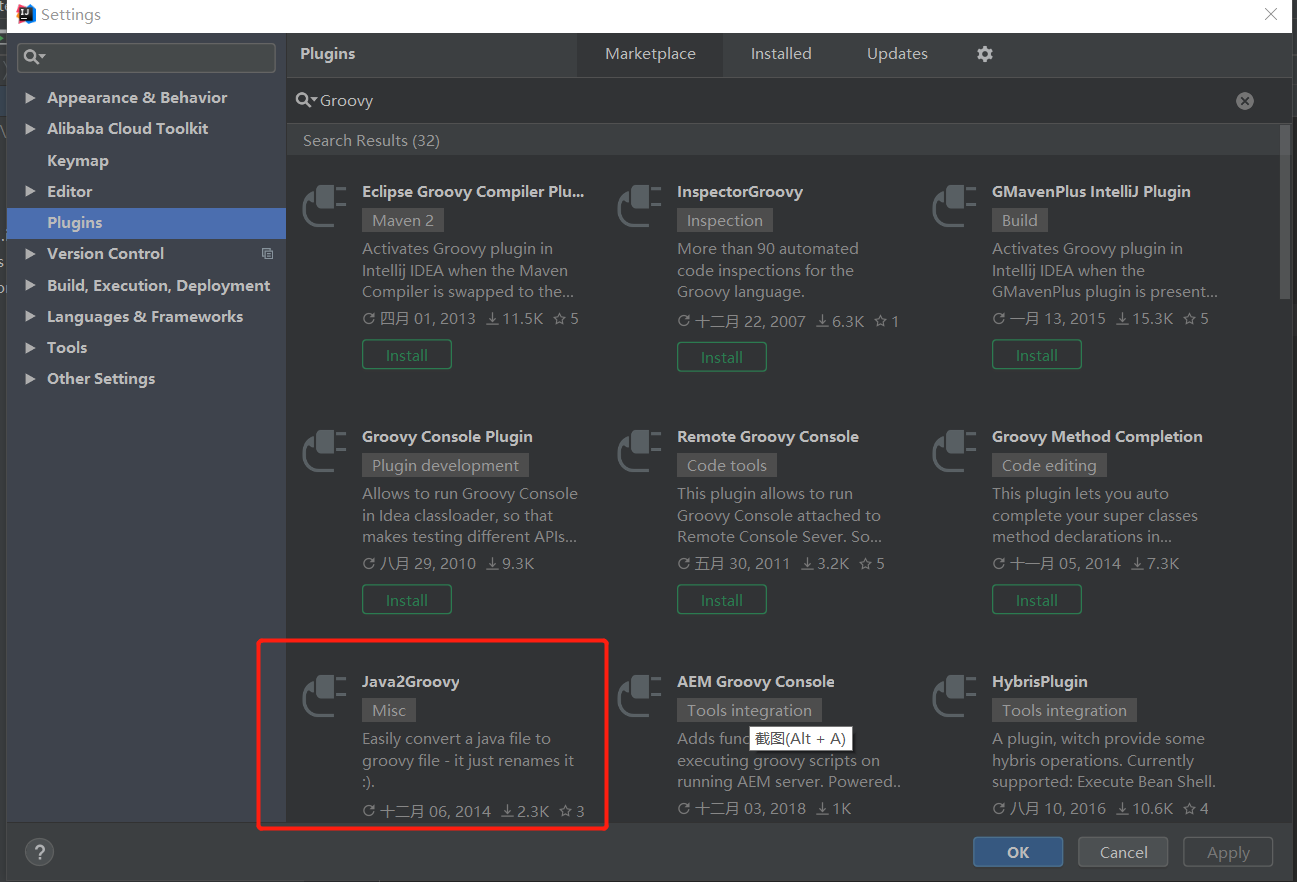
Task: Click the HybrisPlugin plugin icon
Action: [x=954, y=697]
